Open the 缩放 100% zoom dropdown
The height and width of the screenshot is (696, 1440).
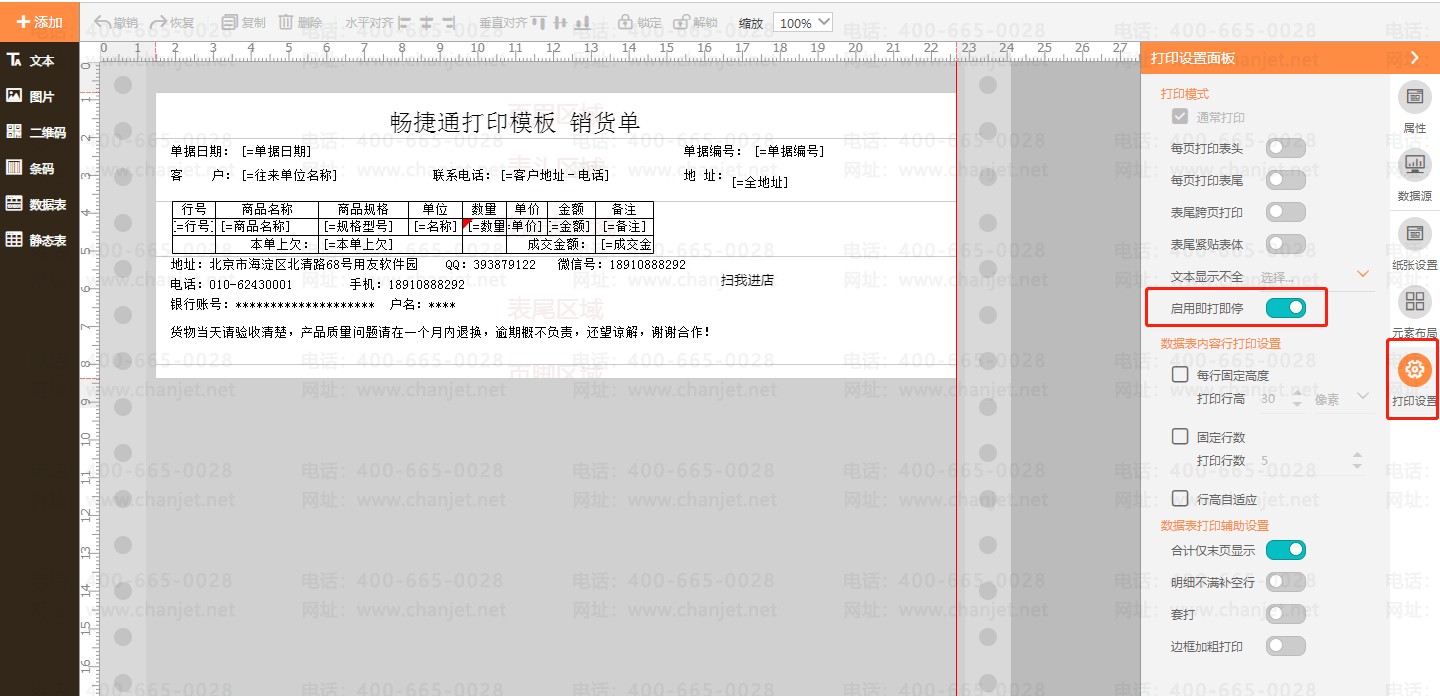[803, 22]
